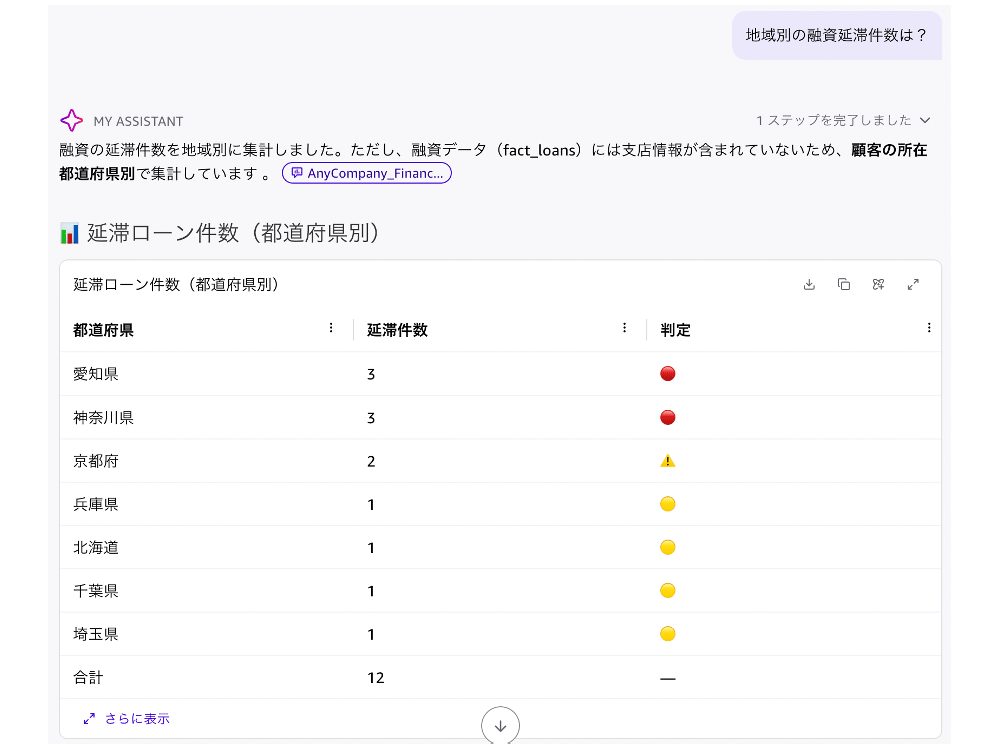
Task: Click the warning triangle for 京都府
Action: pyautogui.click(x=668, y=461)
